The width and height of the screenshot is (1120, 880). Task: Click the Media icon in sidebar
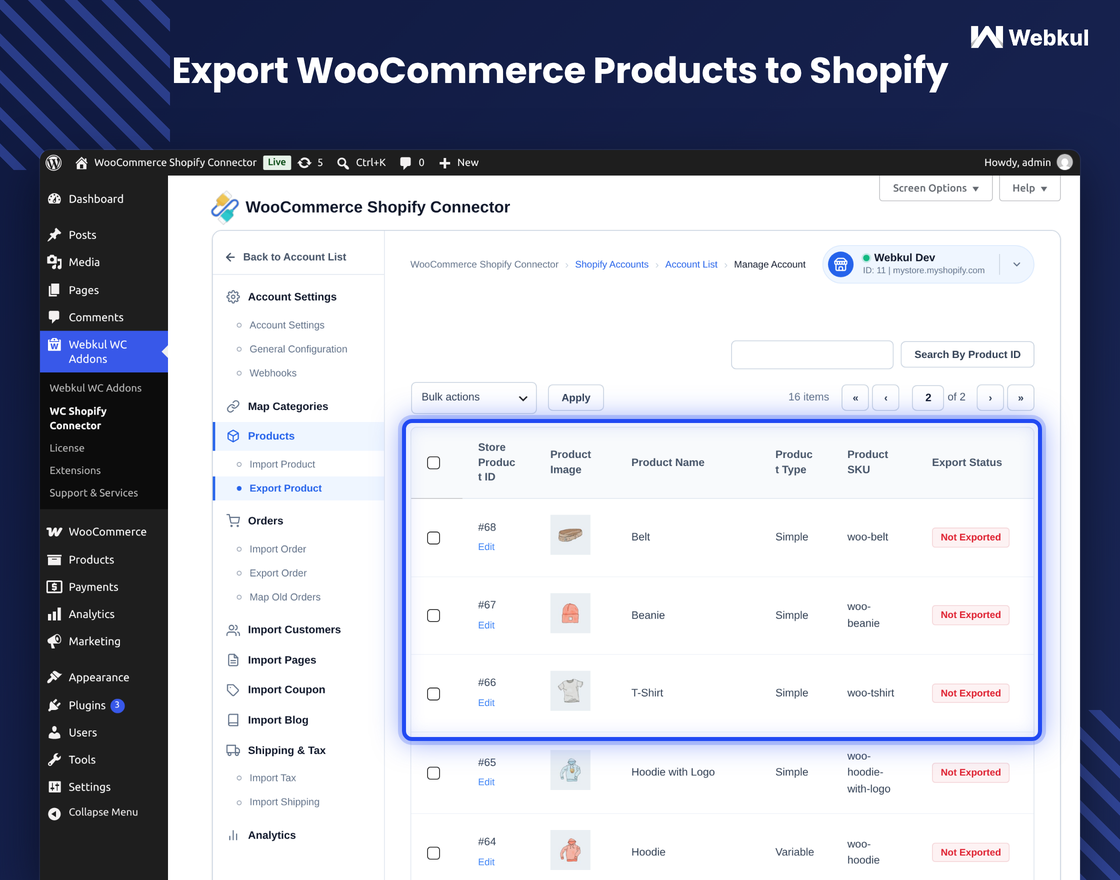[54, 262]
